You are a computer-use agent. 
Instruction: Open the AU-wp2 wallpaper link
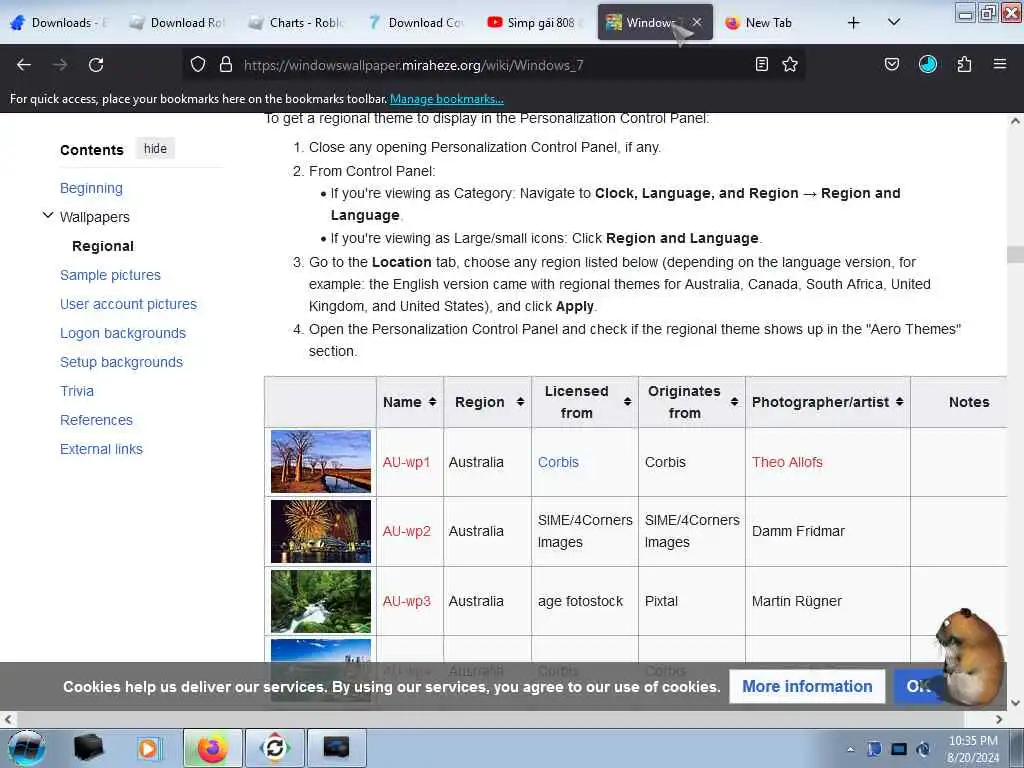pos(407,532)
